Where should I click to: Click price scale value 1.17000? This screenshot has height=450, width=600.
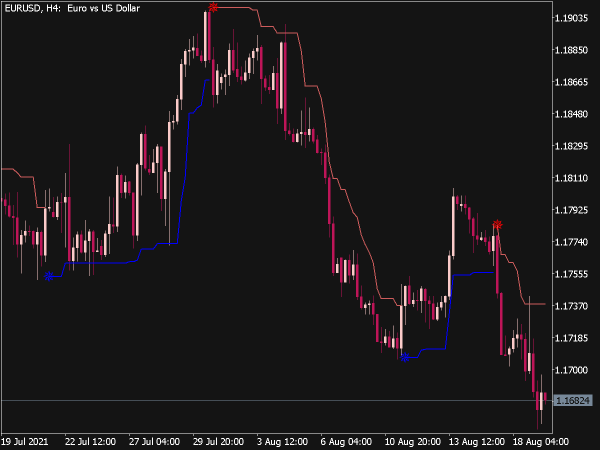click(571, 370)
